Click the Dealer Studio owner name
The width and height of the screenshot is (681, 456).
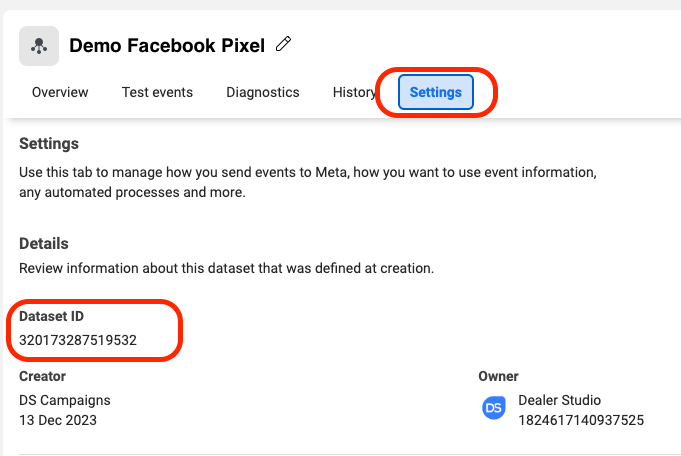(559, 400)
